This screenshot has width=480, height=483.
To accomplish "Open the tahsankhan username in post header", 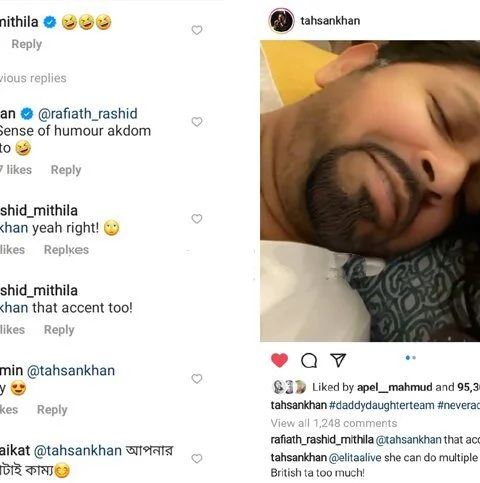I will click(330, 21).
